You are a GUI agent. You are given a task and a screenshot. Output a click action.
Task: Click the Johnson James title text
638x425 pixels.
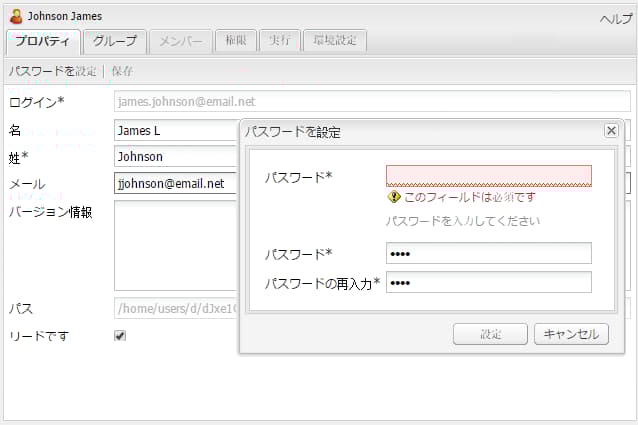click(x=65, y=16)
